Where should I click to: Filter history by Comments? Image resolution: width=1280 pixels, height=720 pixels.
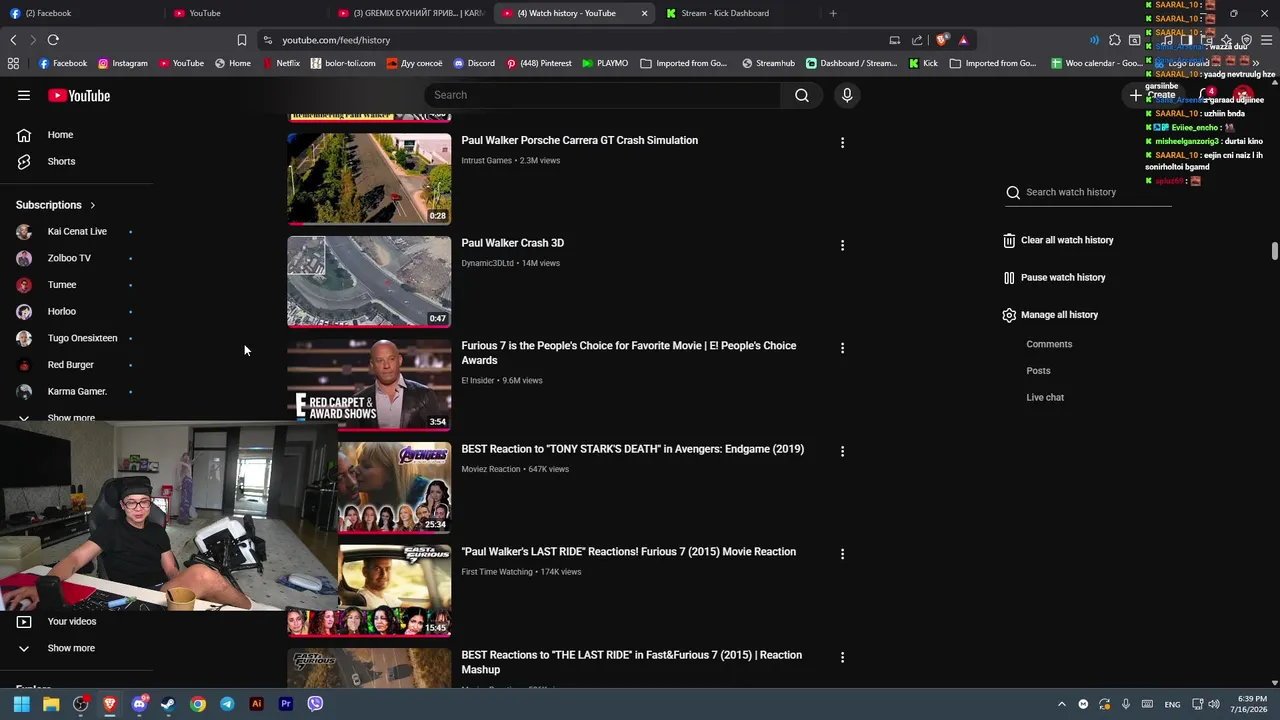(x=1049, y=344)
